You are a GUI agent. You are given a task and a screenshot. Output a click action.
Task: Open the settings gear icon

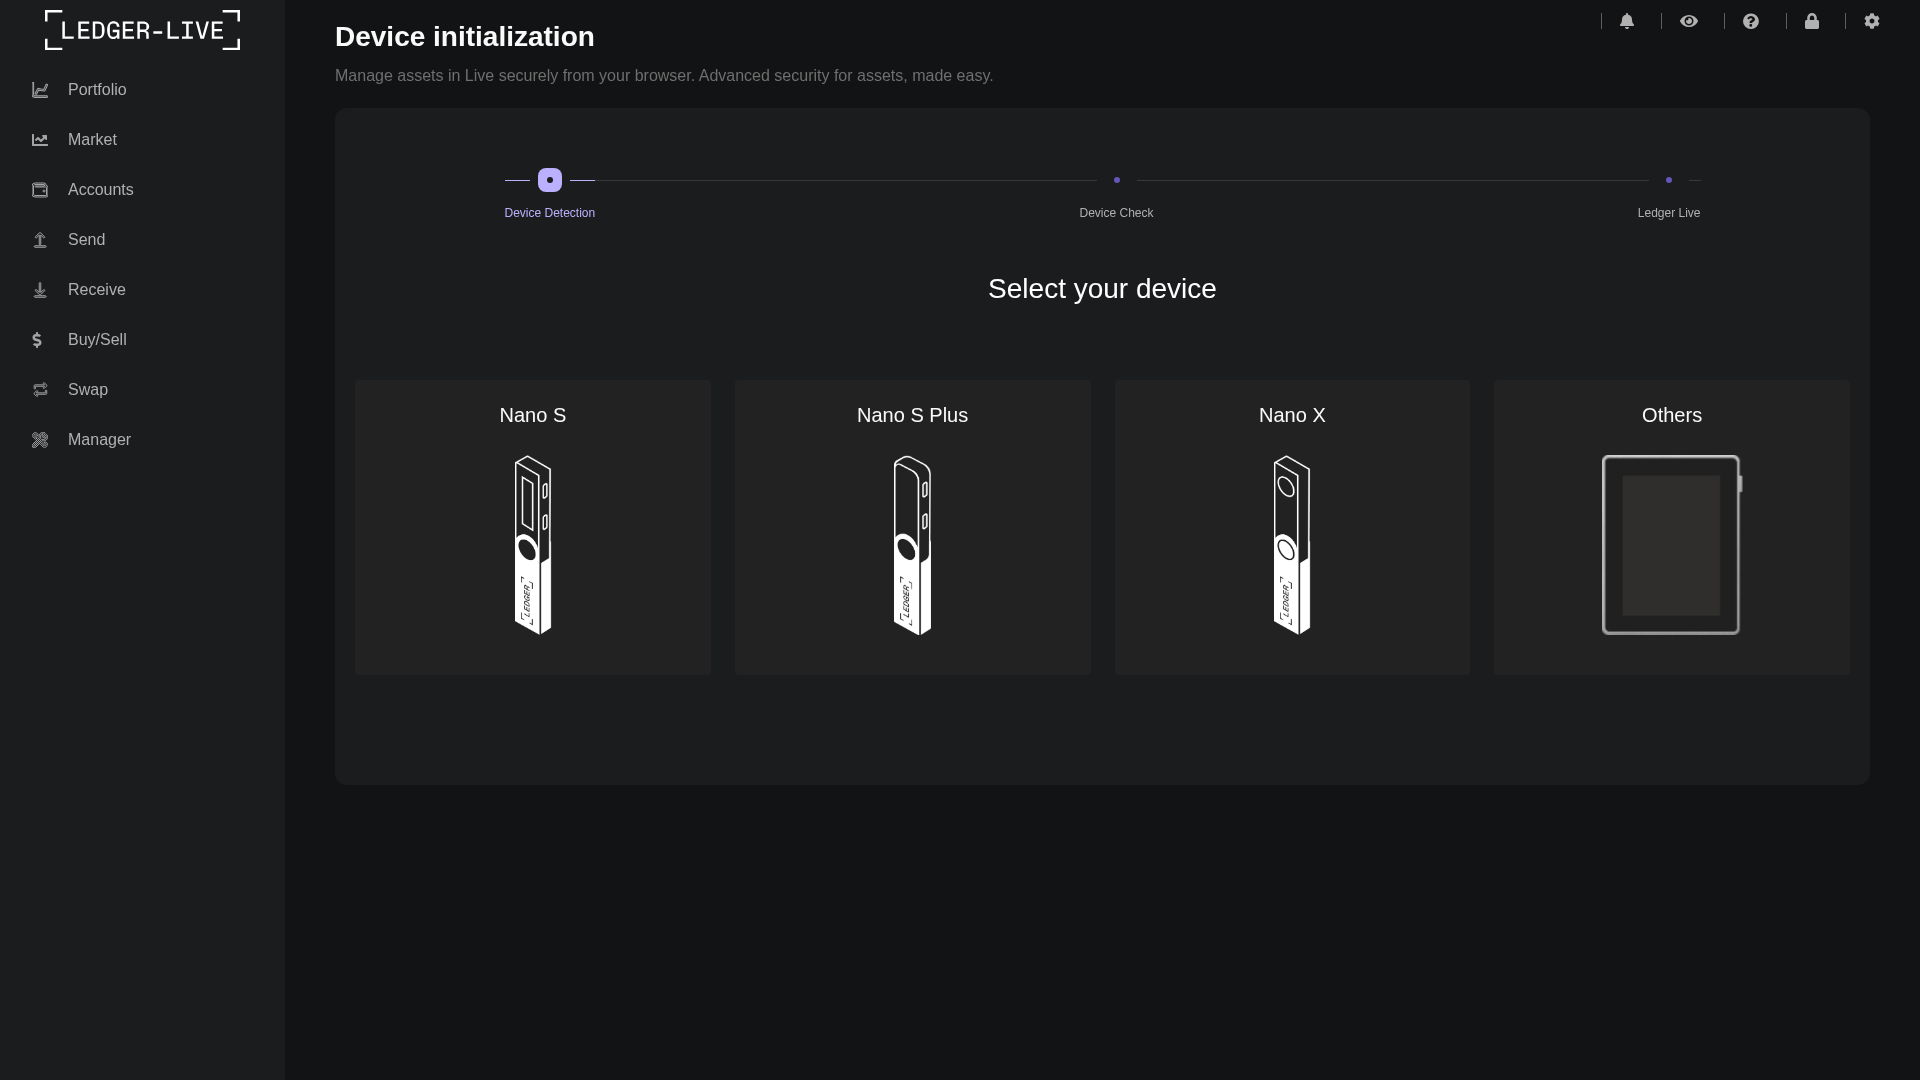coord(1872,21)
